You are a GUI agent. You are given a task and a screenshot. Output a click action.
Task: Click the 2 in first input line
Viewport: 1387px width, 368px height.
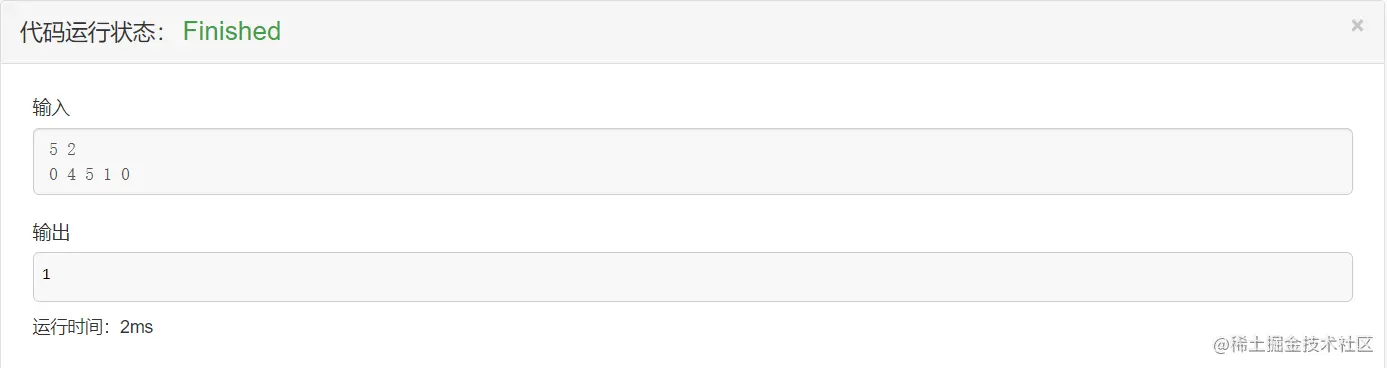(71, 150)
